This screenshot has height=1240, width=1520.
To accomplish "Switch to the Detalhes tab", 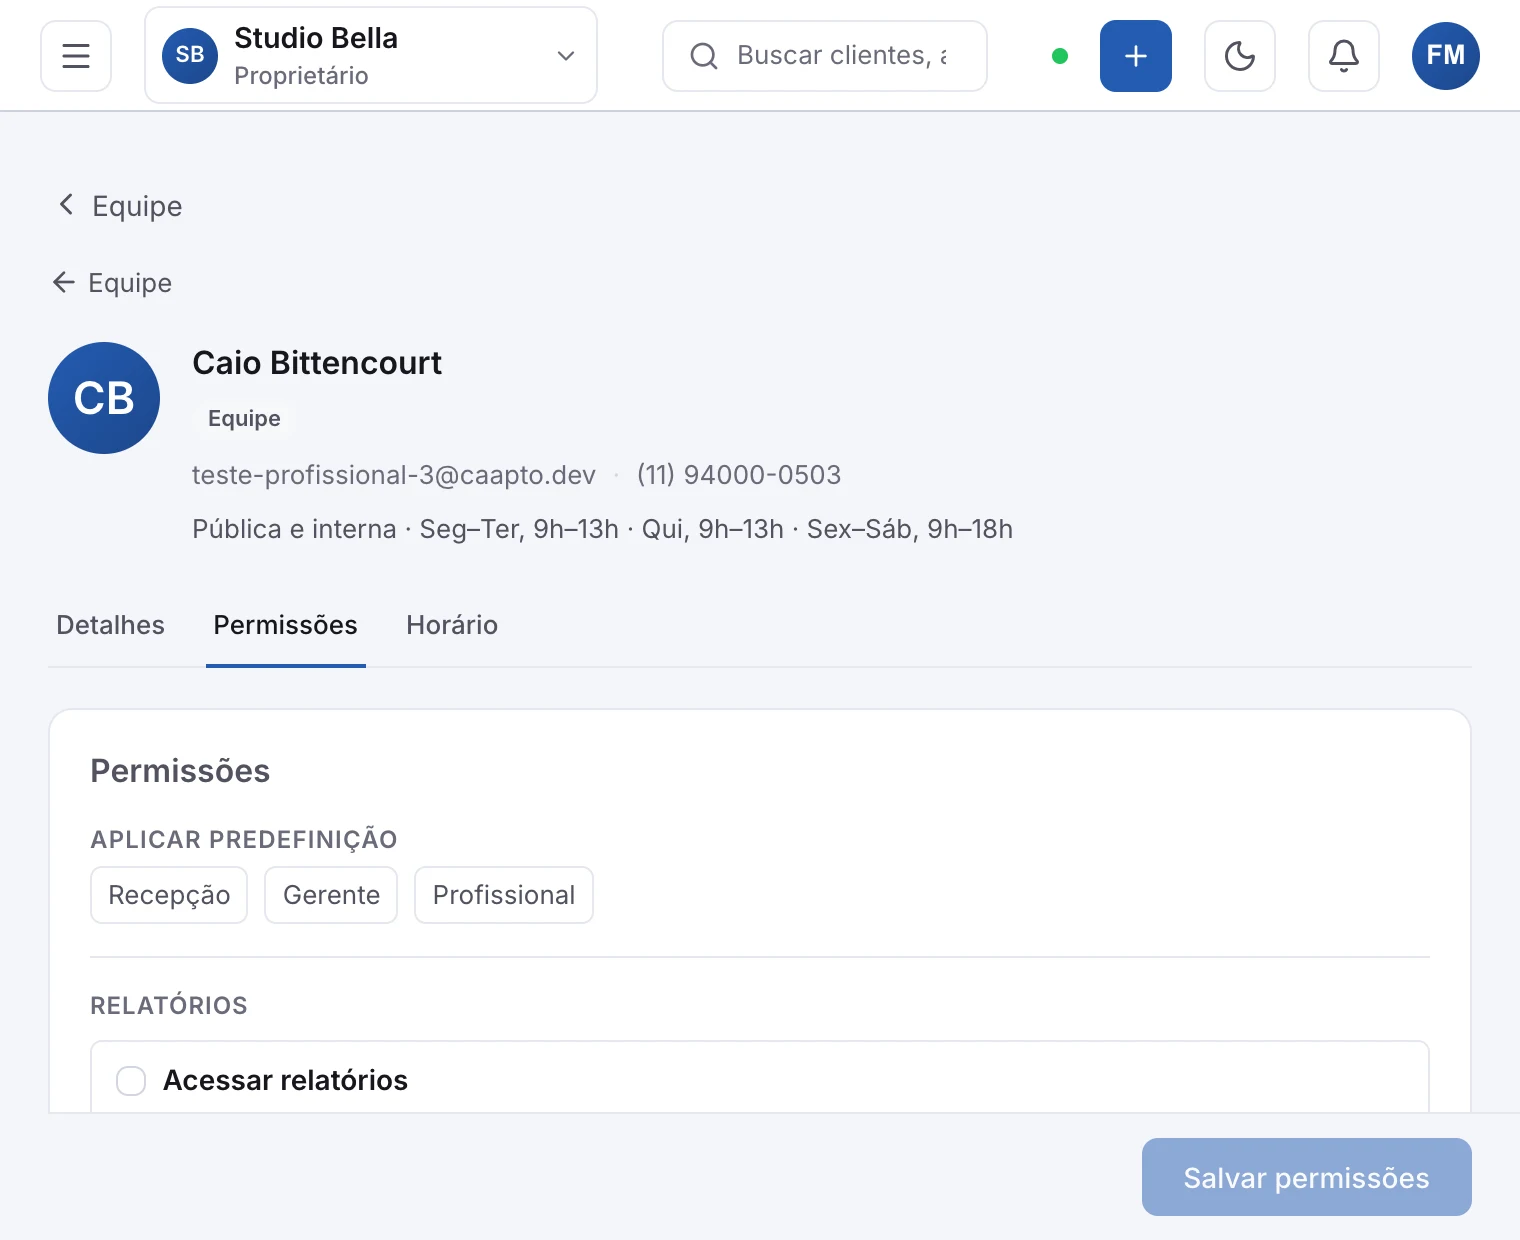I will coord(111,625).
